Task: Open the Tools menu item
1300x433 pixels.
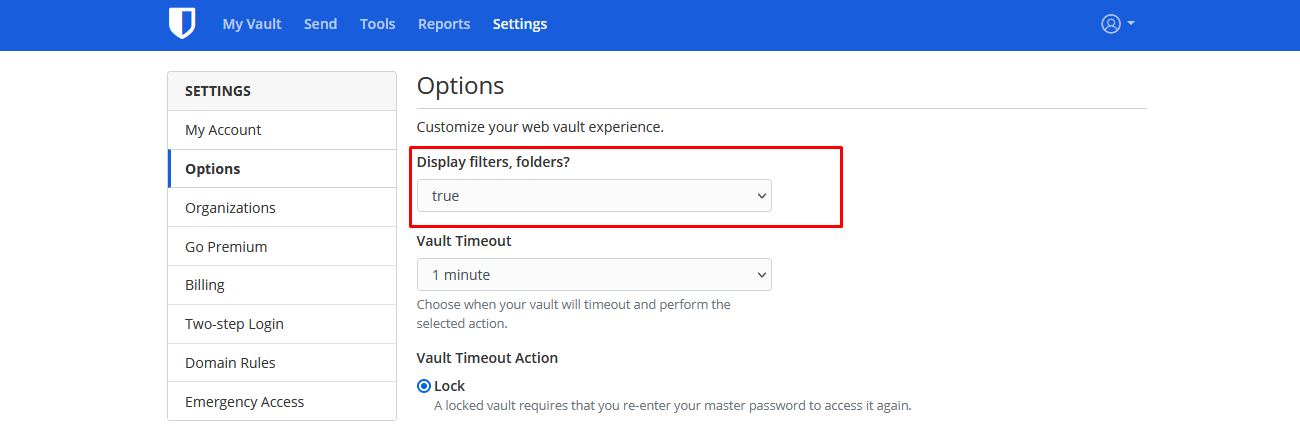Action: tap(377, 24)
